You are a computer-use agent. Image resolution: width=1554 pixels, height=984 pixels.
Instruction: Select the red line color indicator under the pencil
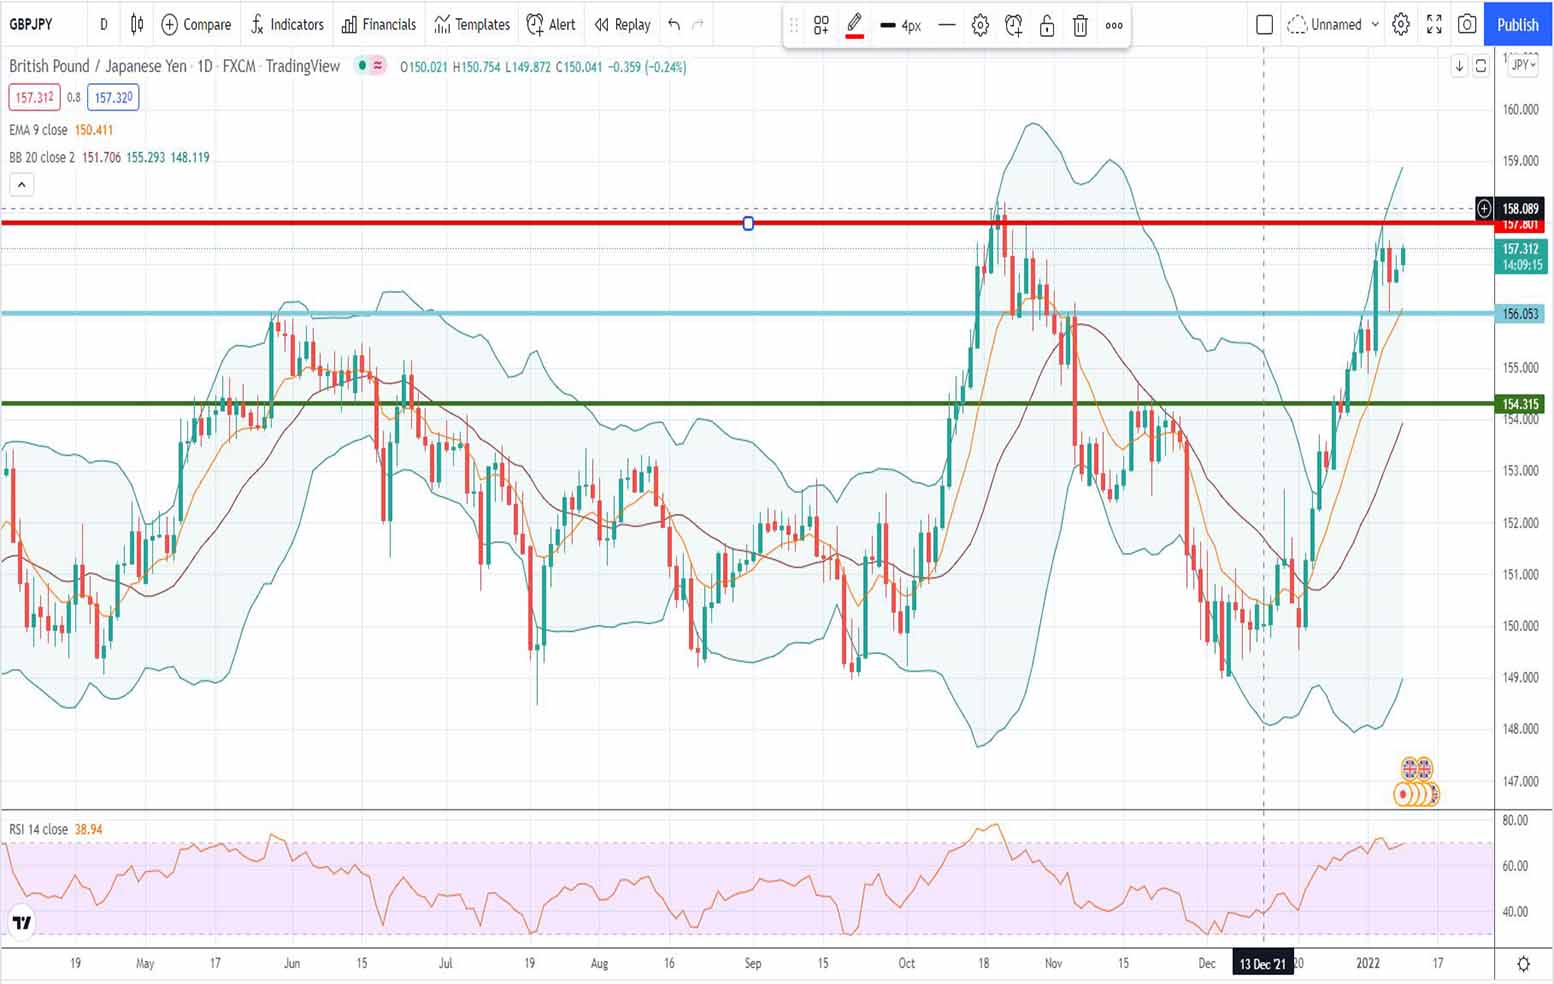[853, 36]
